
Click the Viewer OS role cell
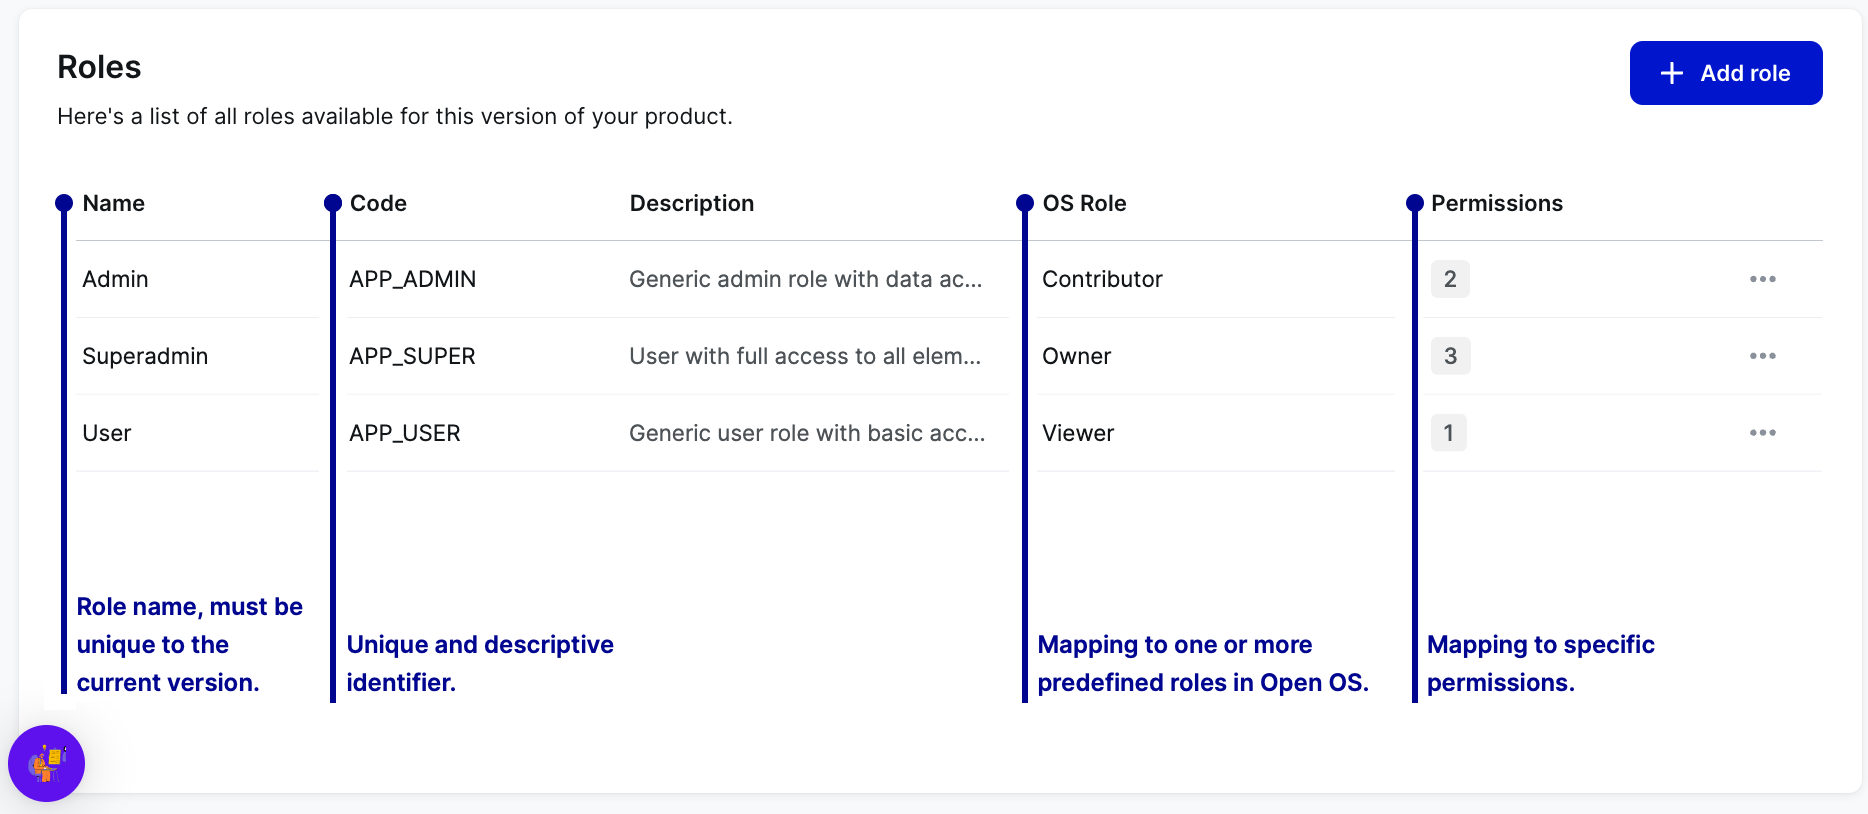1078,433
